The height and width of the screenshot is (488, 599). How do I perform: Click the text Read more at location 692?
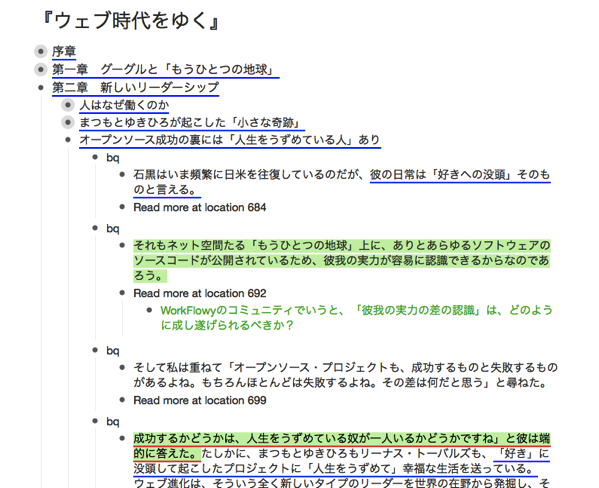tap(200, 293)
